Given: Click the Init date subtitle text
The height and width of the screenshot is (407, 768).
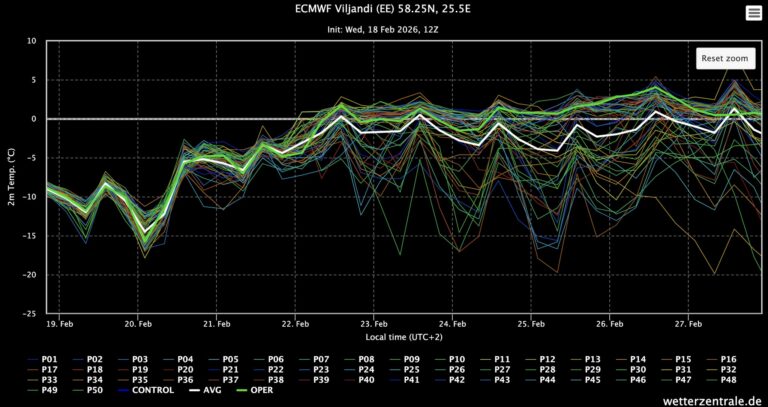Looking at the screenshot, I should tap(384, 29).
